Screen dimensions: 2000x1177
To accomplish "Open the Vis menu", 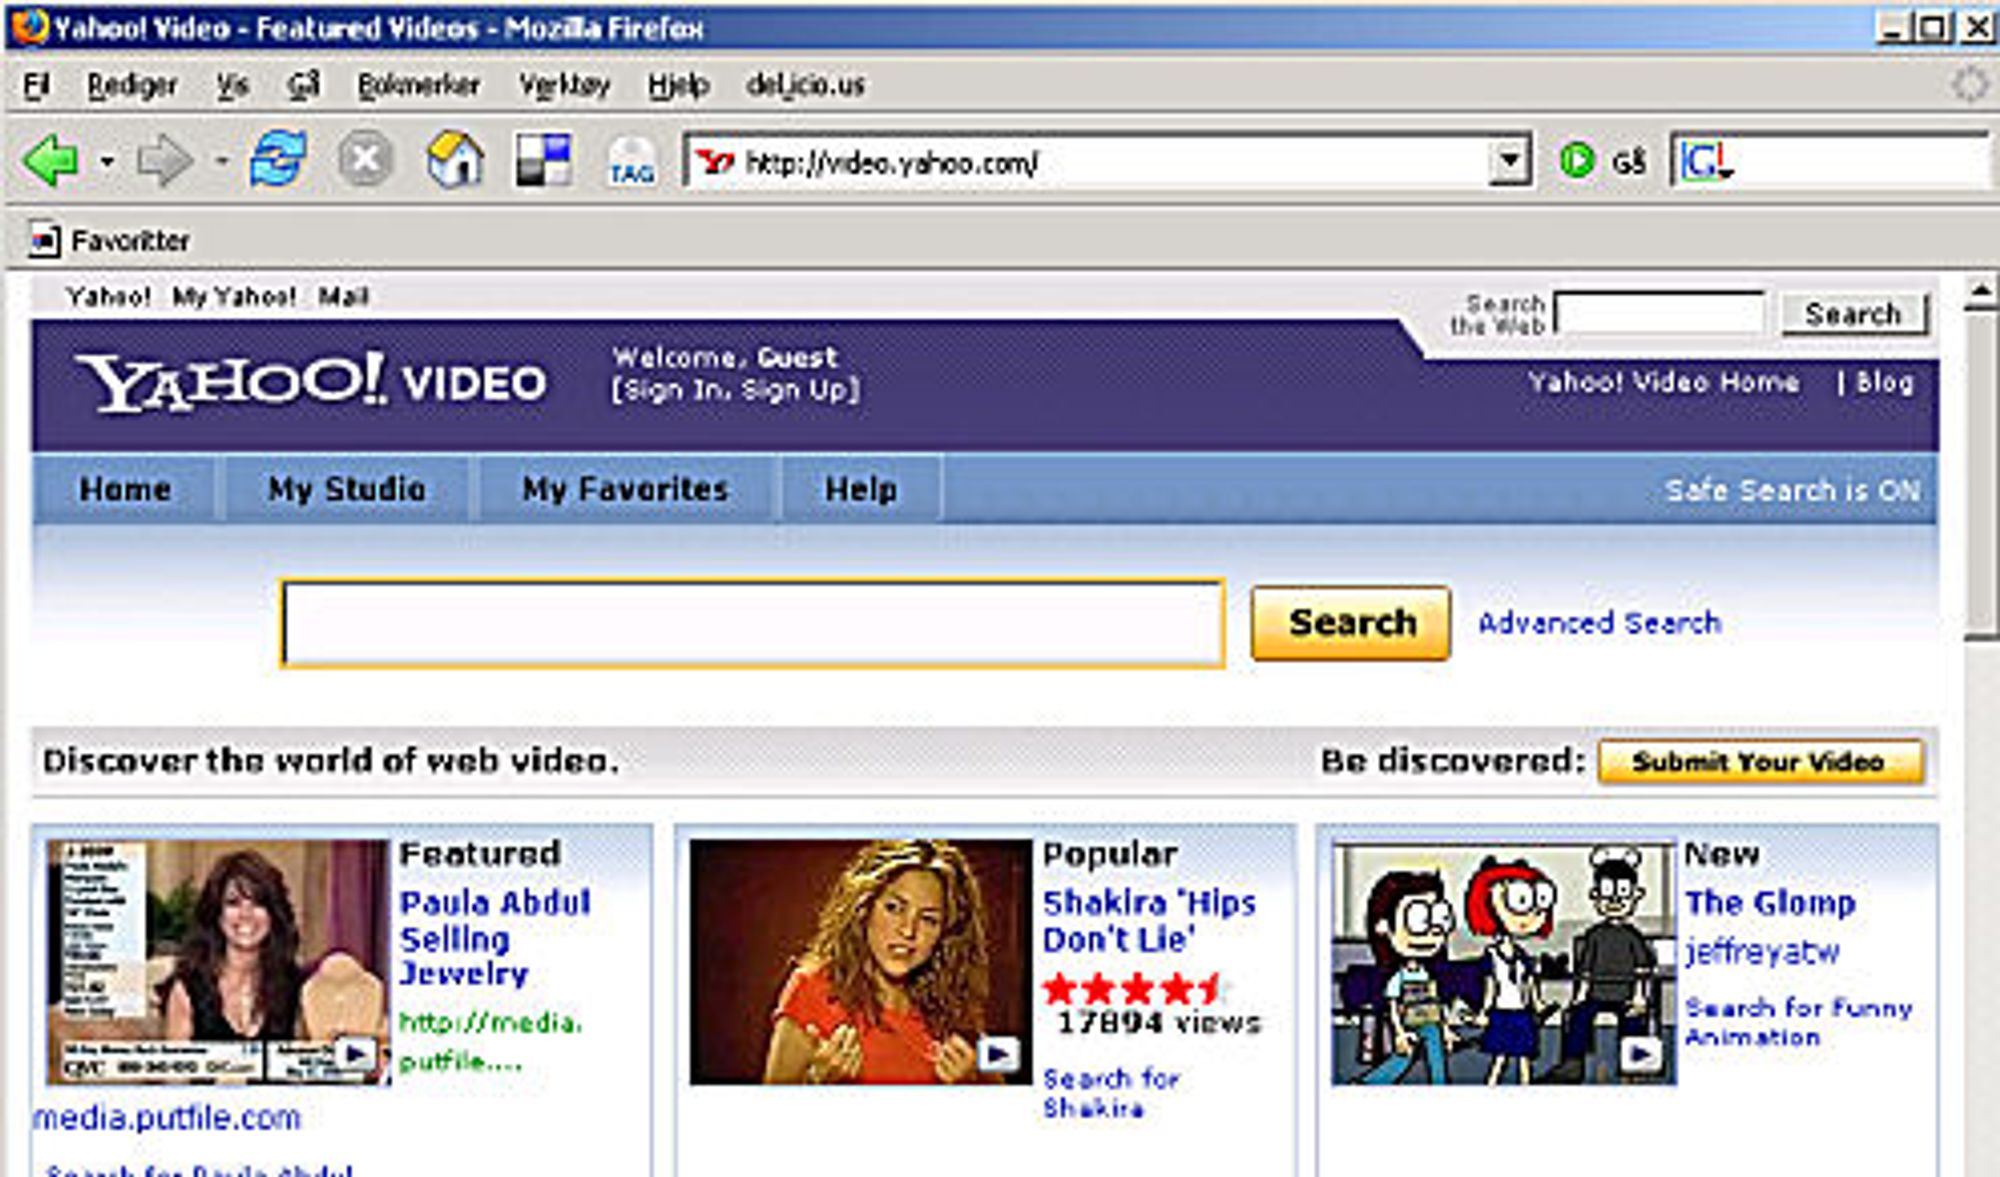I will pyautogui.click(x=232, y=85).
